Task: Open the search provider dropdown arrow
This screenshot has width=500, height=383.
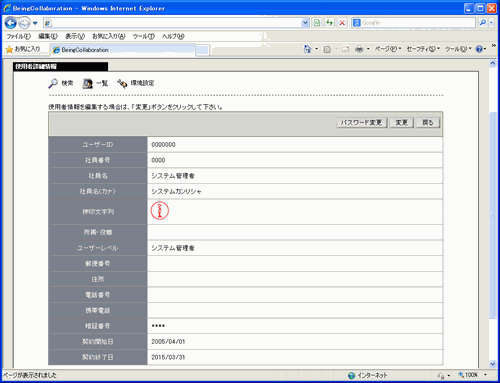Action: [491, 23]
